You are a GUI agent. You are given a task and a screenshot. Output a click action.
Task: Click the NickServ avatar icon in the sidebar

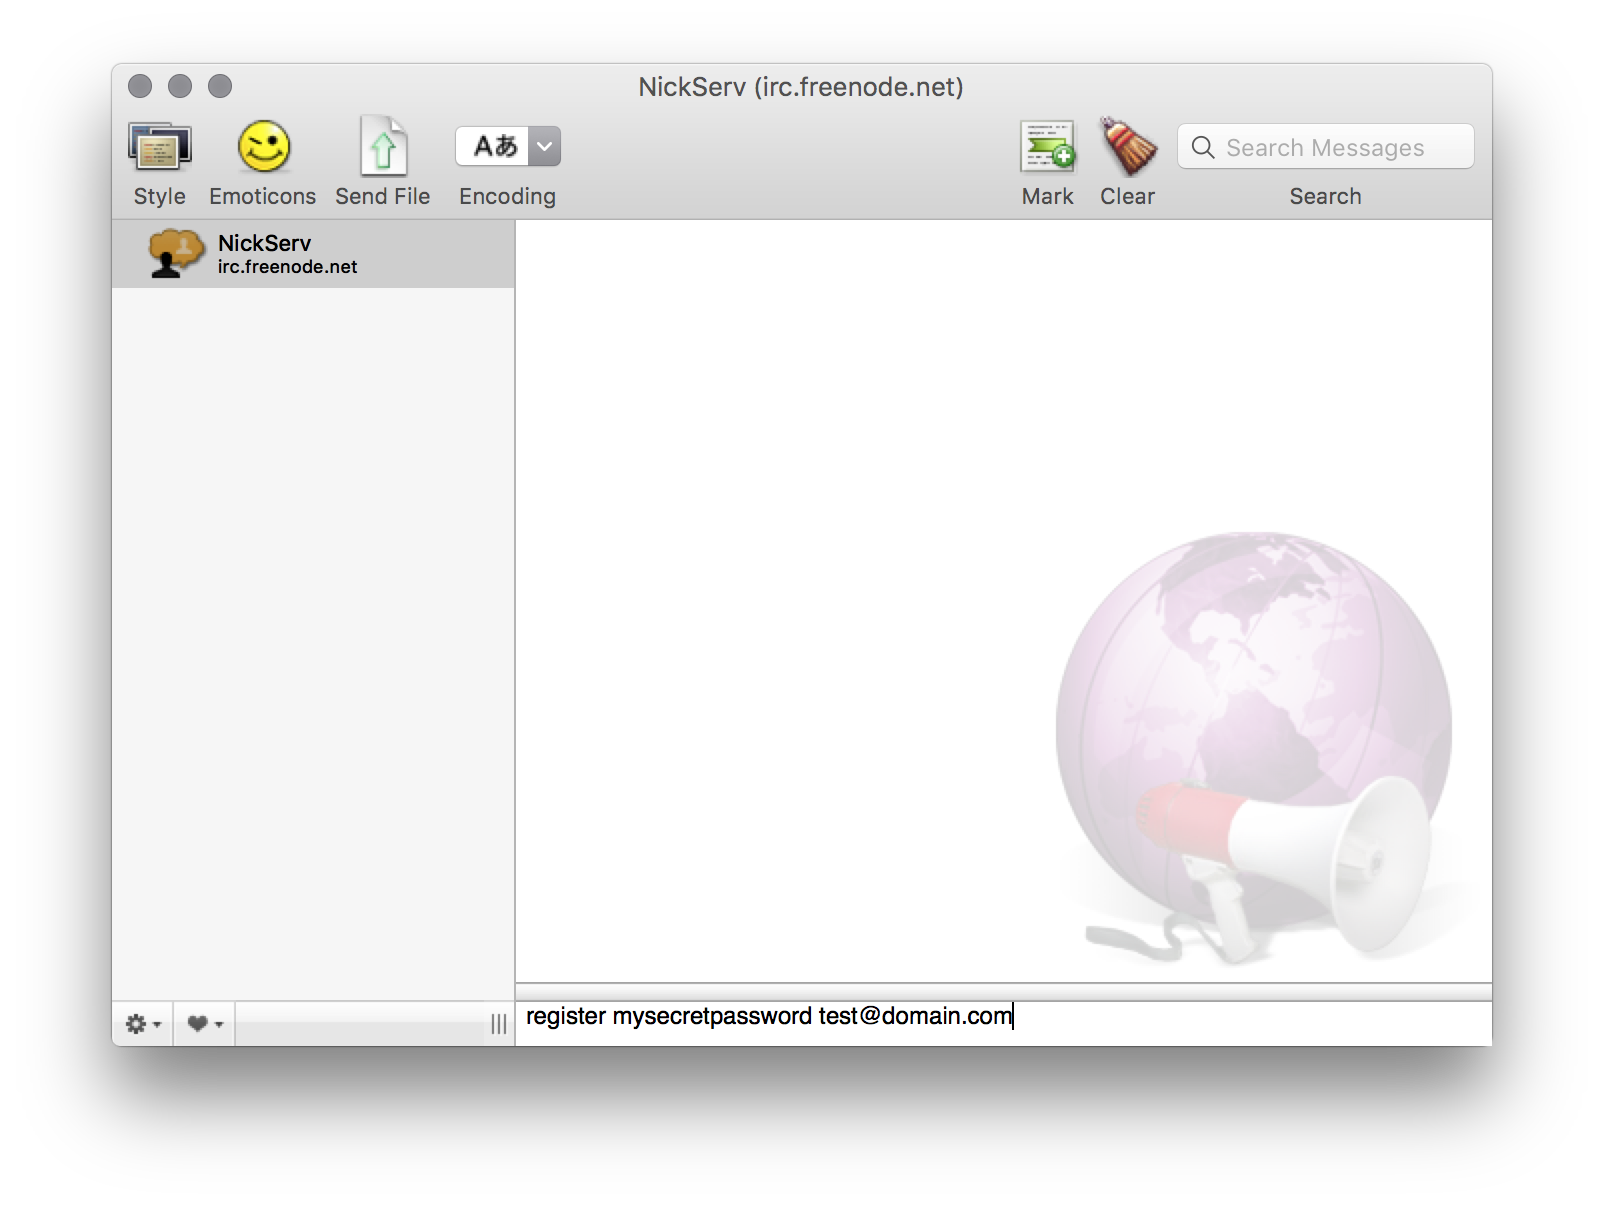(174, 253)
